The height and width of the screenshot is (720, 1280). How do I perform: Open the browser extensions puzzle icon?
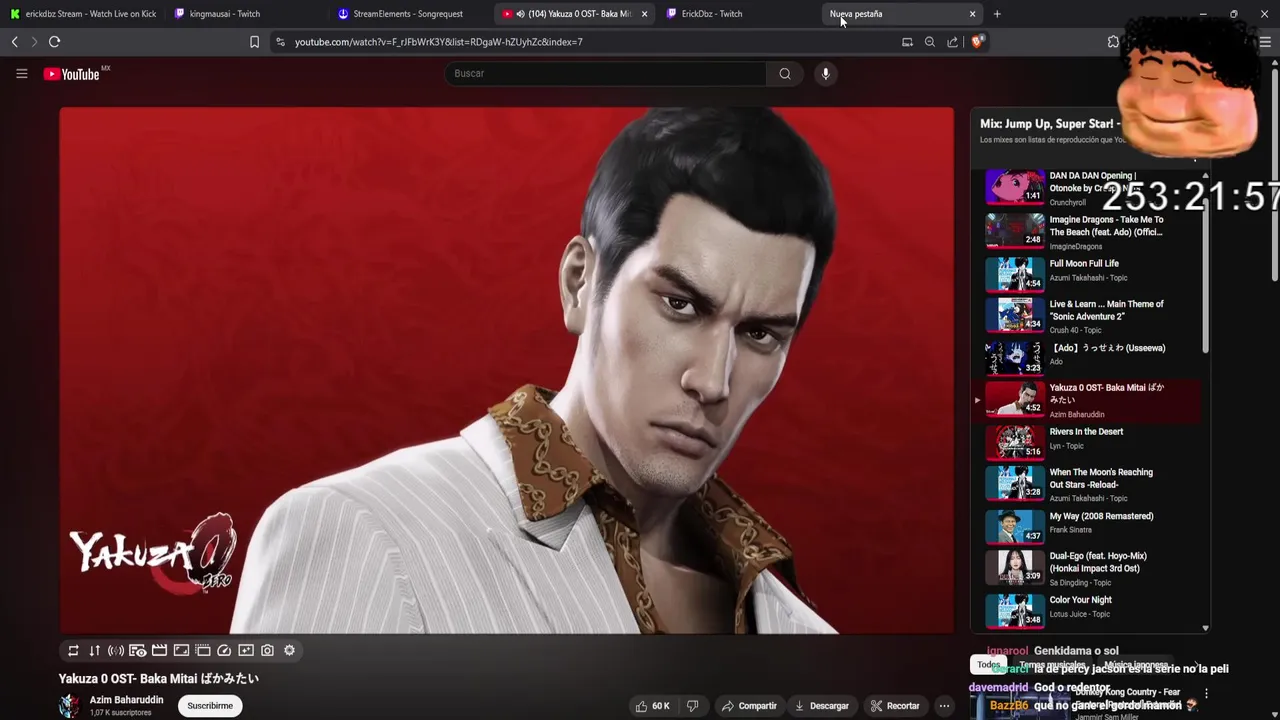click(x=1113, y=42)
